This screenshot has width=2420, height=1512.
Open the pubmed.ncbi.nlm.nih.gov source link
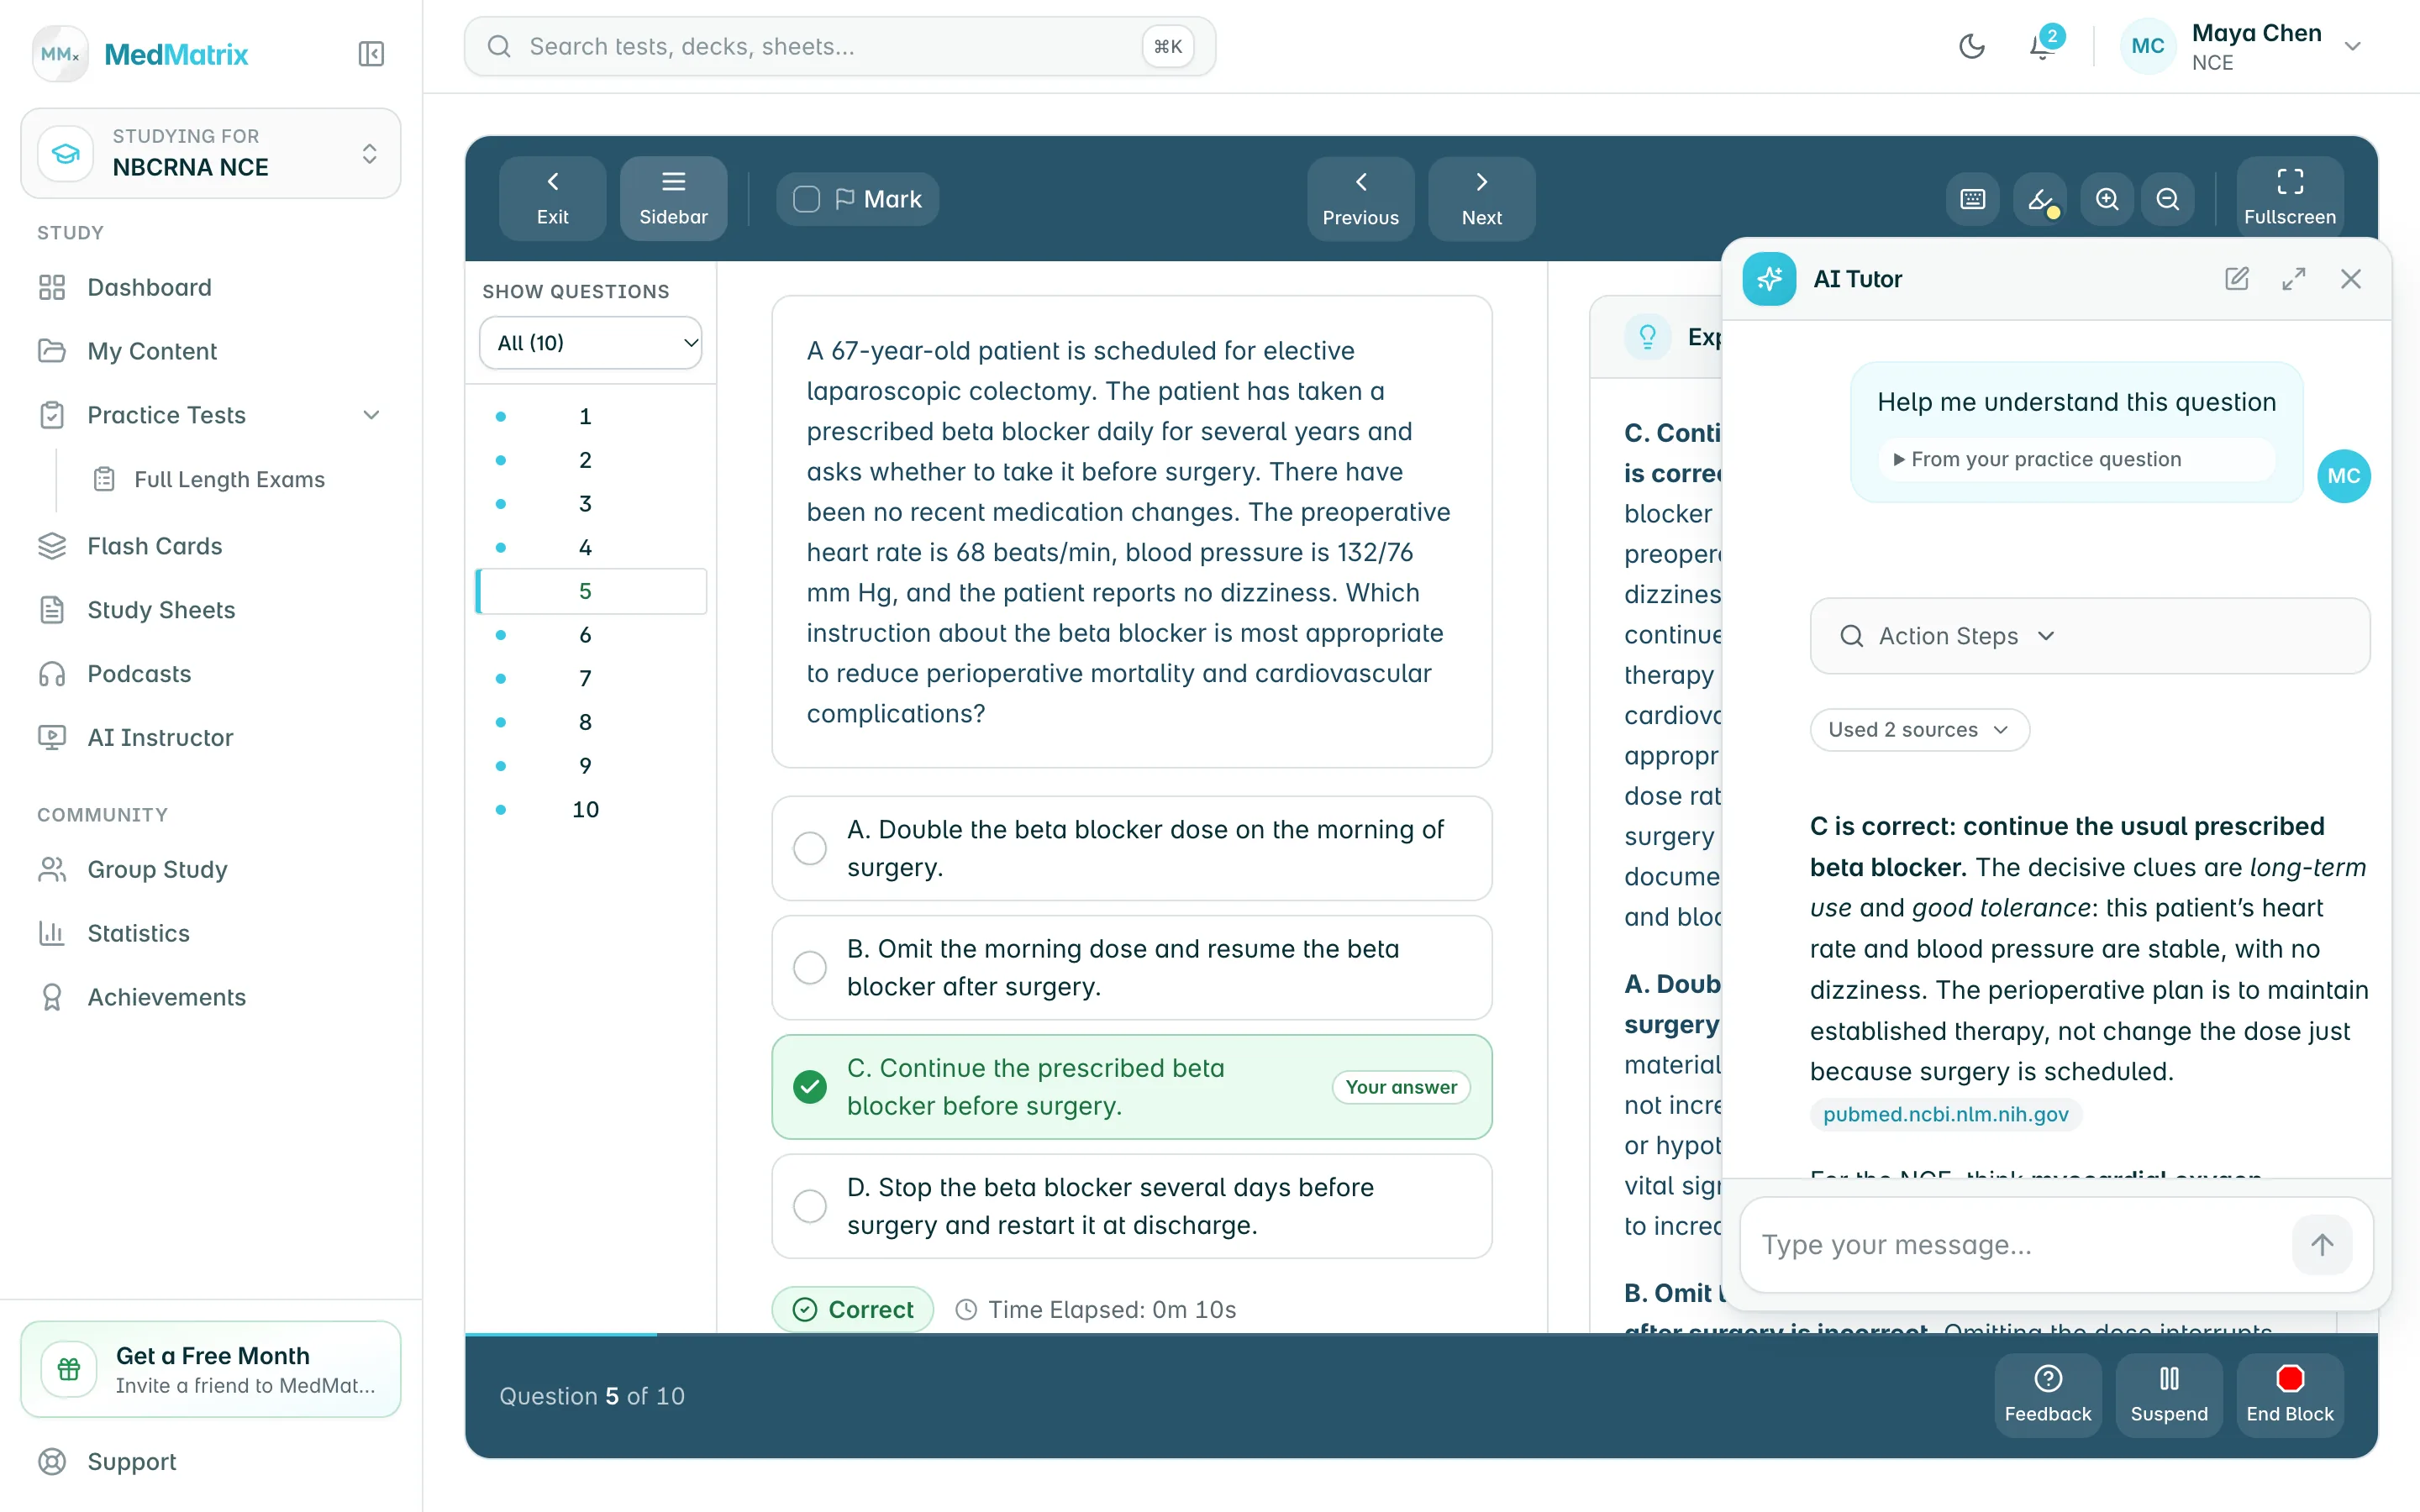(1945, 1114)
